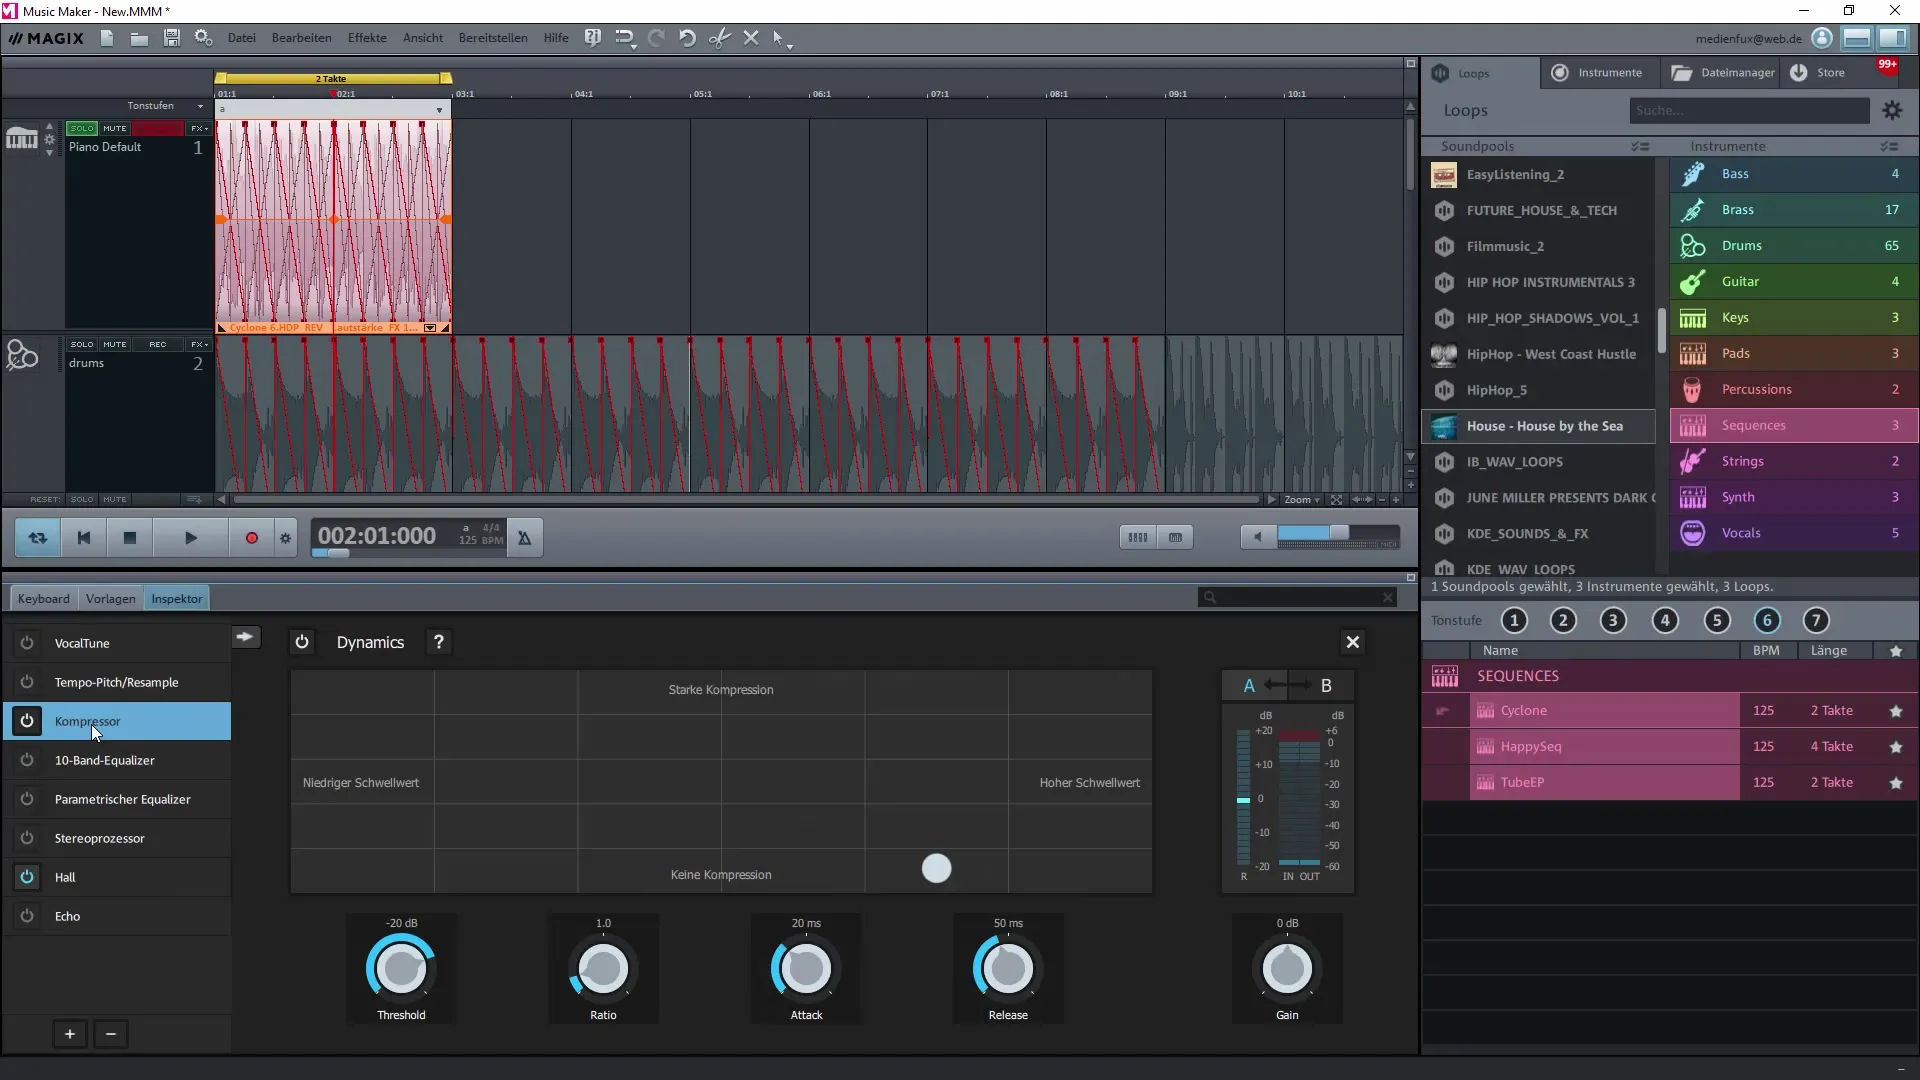Toggle VocalTune effect power button
Screen dimensions: 1920x1080
pyautogui.click(x=27, y=643)
